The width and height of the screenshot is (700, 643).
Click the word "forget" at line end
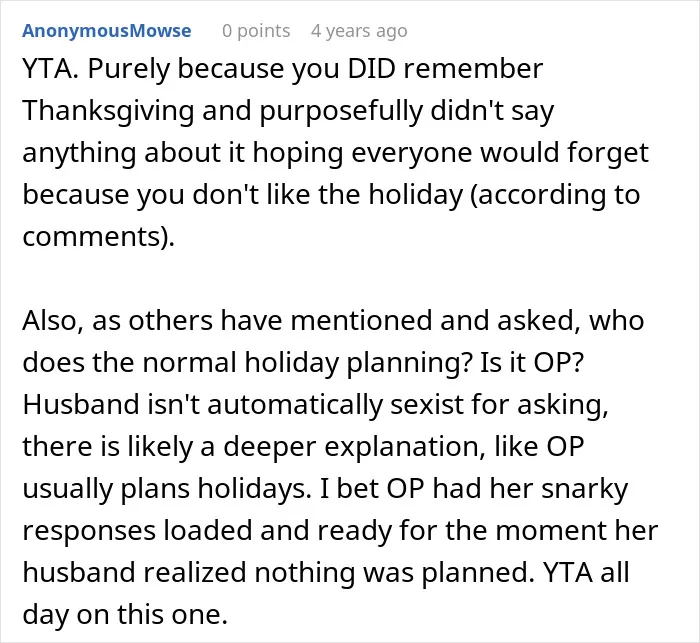608,153
